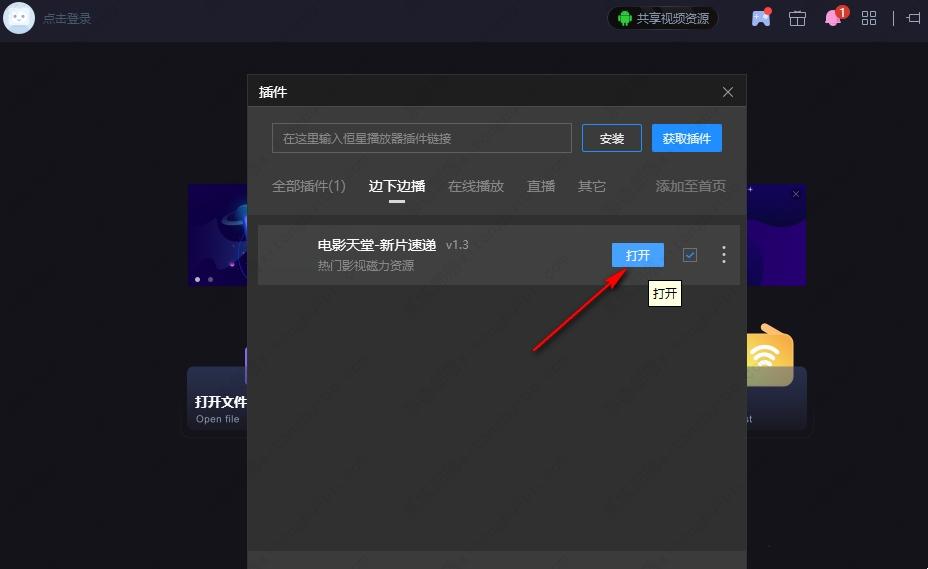Click the plugin link input field
This screenshot has height=569, width=928.
[421, 138]
